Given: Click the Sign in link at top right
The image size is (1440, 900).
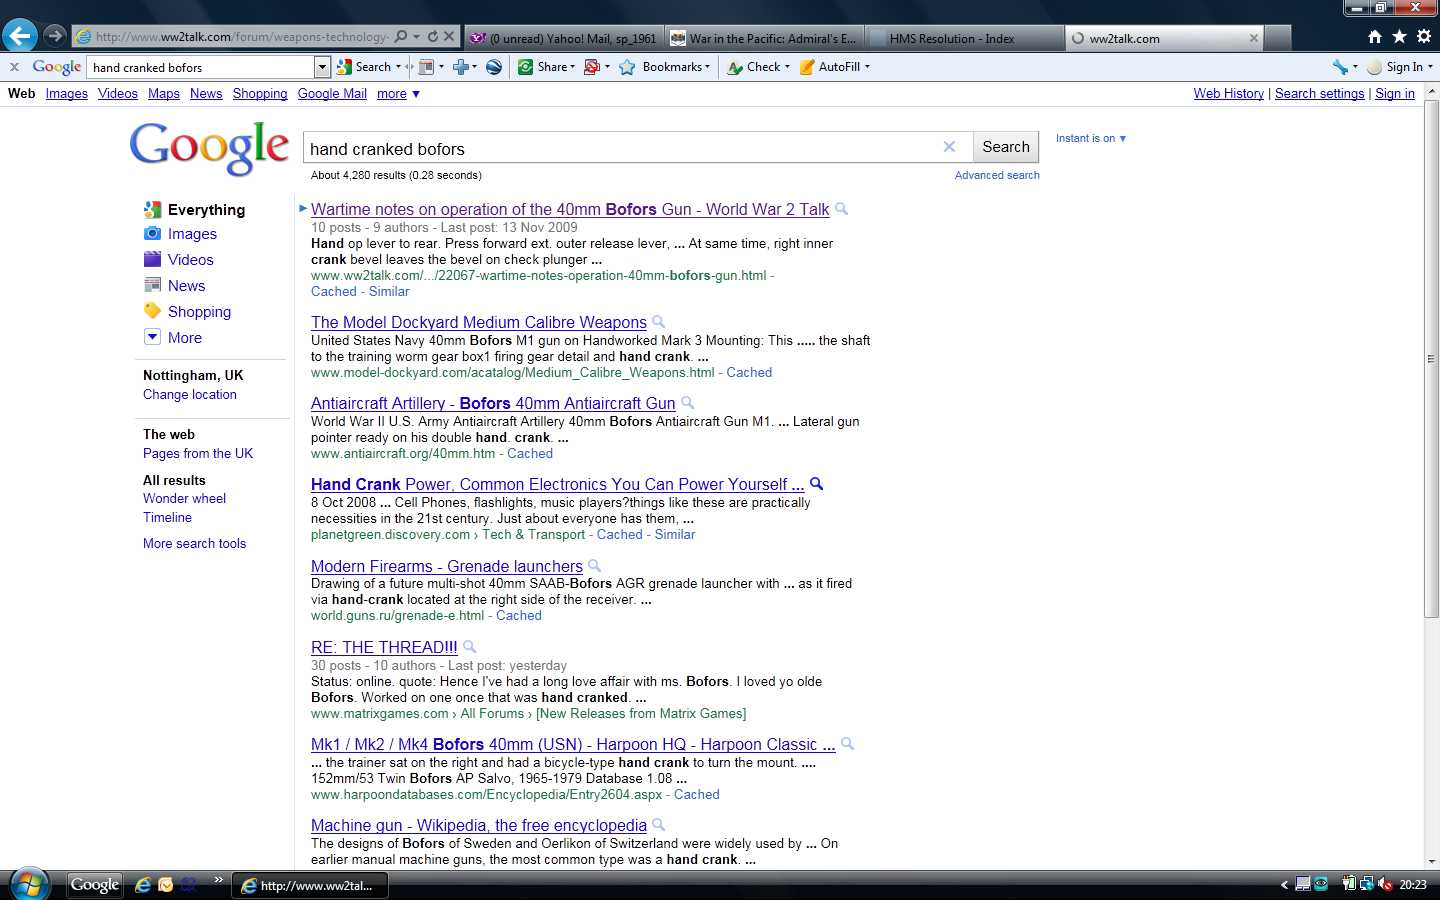Looking at the screenshot, I should (1395, 93).
